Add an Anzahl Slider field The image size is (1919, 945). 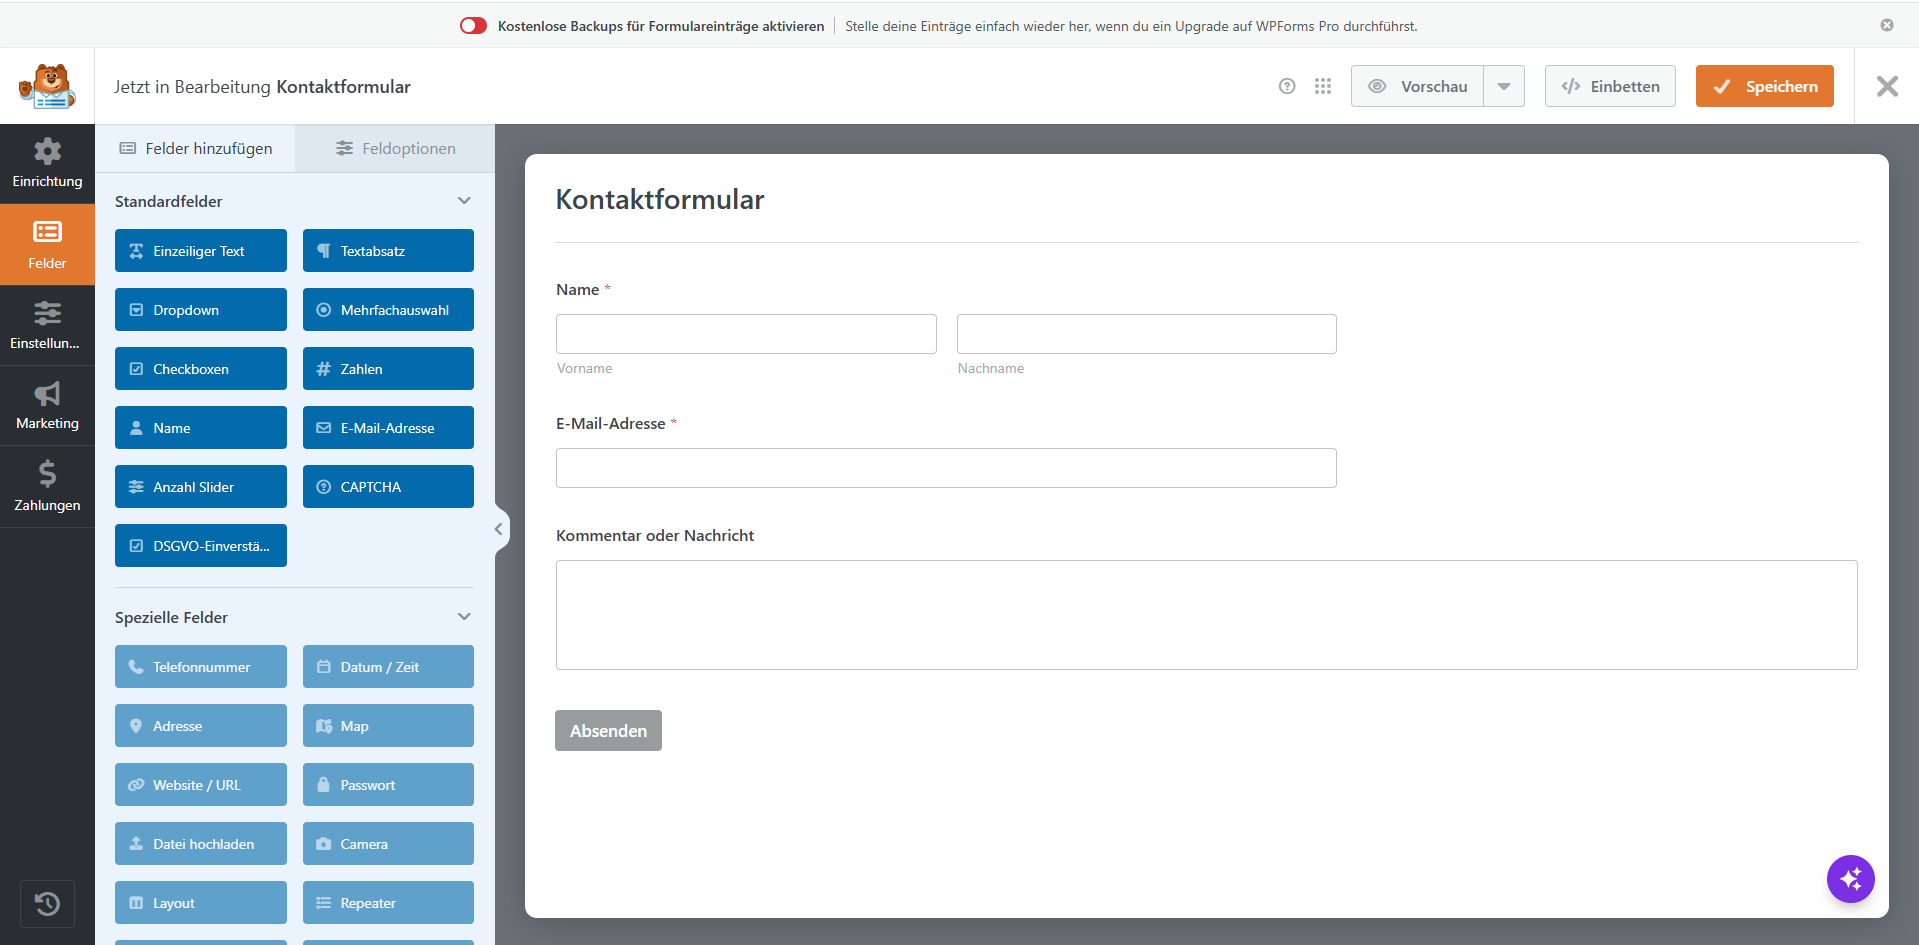pyautogui.click(x=201, y=487)
